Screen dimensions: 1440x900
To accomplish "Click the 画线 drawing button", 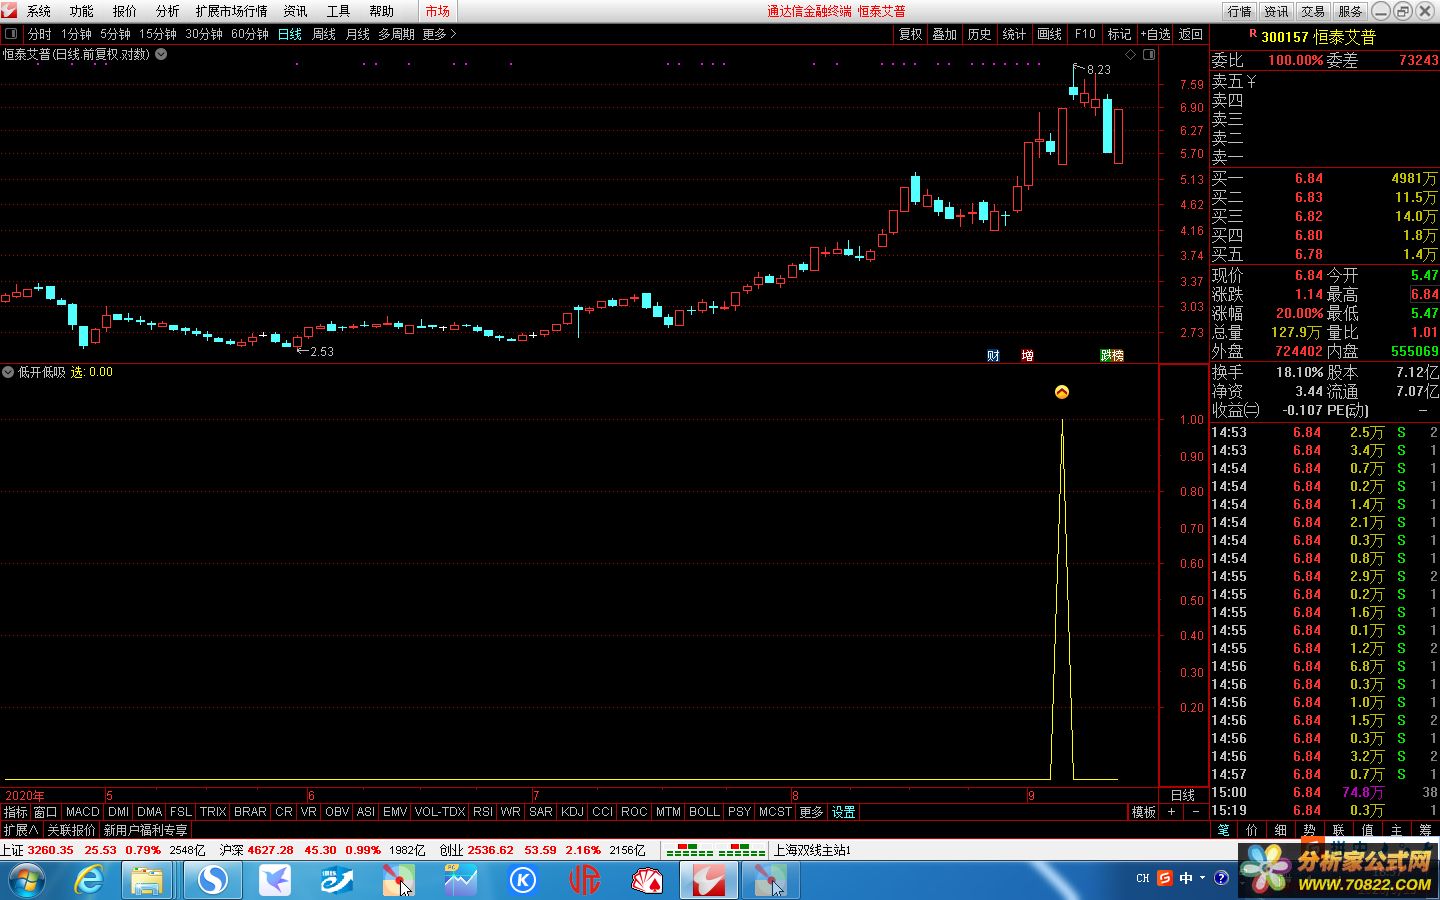I will click(1050, 34).
